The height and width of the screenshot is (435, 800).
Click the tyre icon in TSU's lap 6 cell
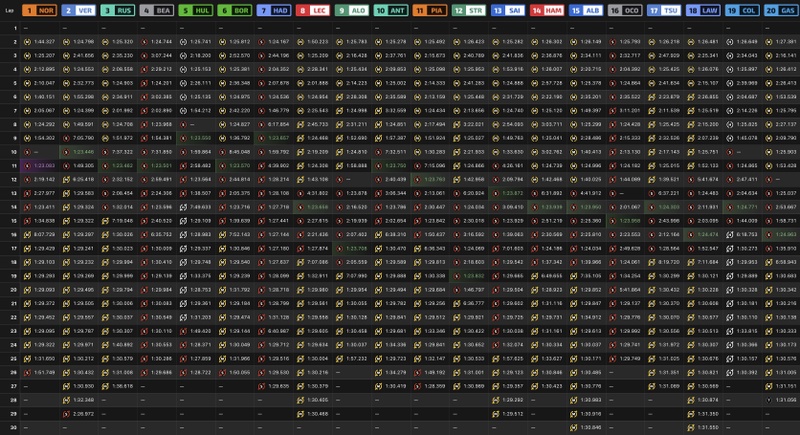[x=652, y=97]
